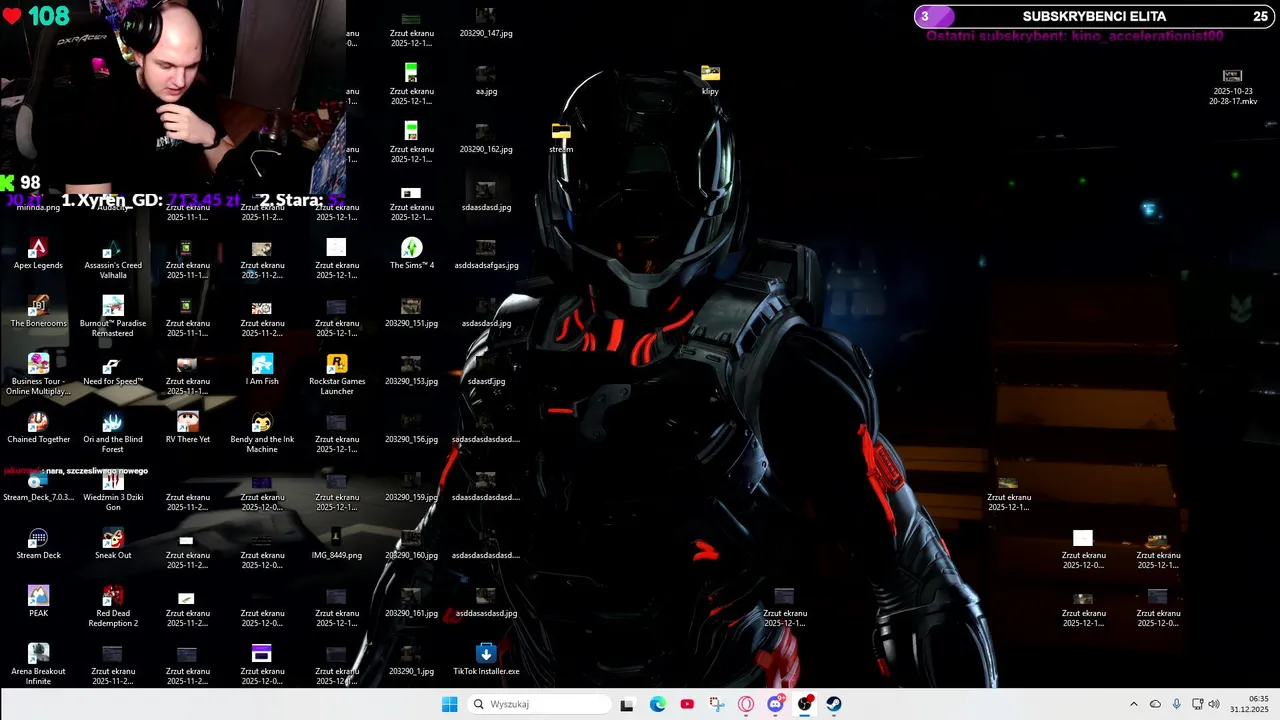This screenshot has height=720, width=1280.
Task: Select sdaasdasd.jpg image file
Action: point(486,196)
